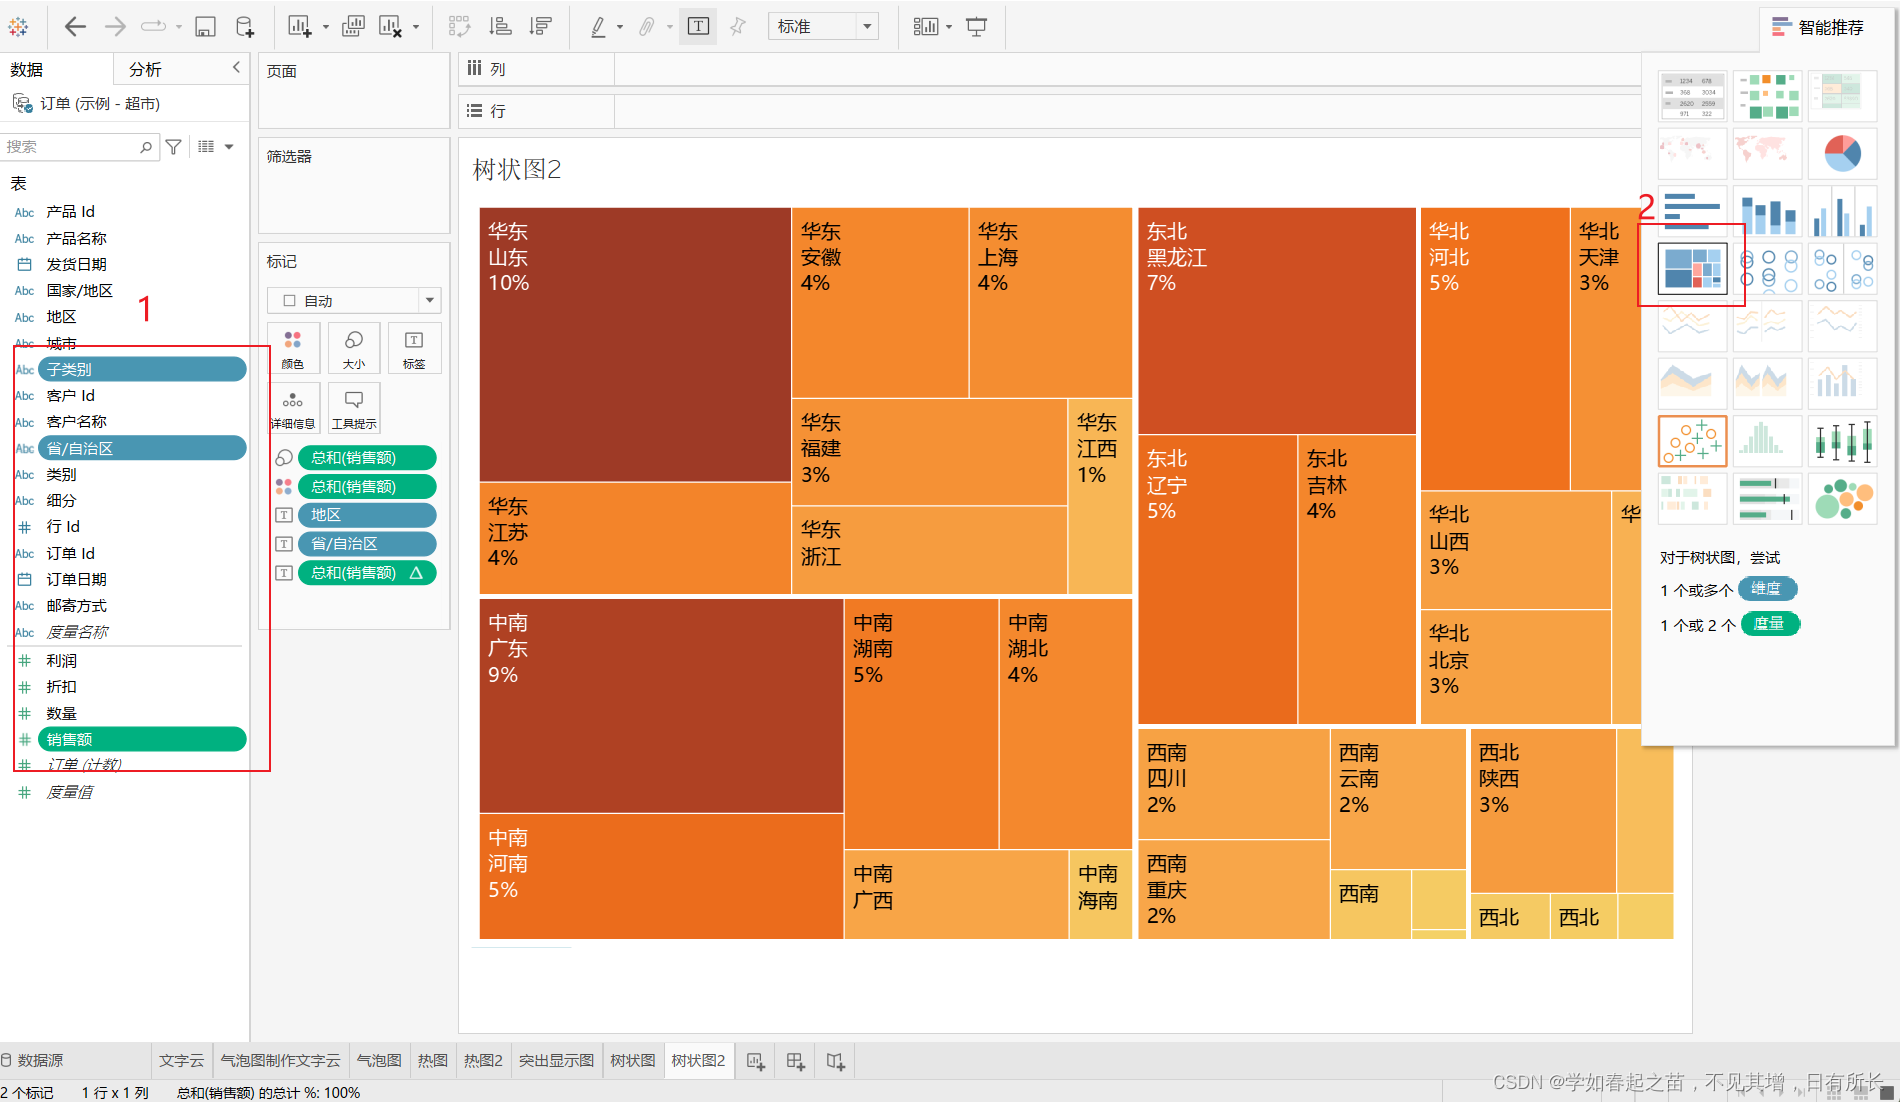1900x1102 pixels.
Task: Click the 中南 广东 9% treemap tile
Action: 661,705
